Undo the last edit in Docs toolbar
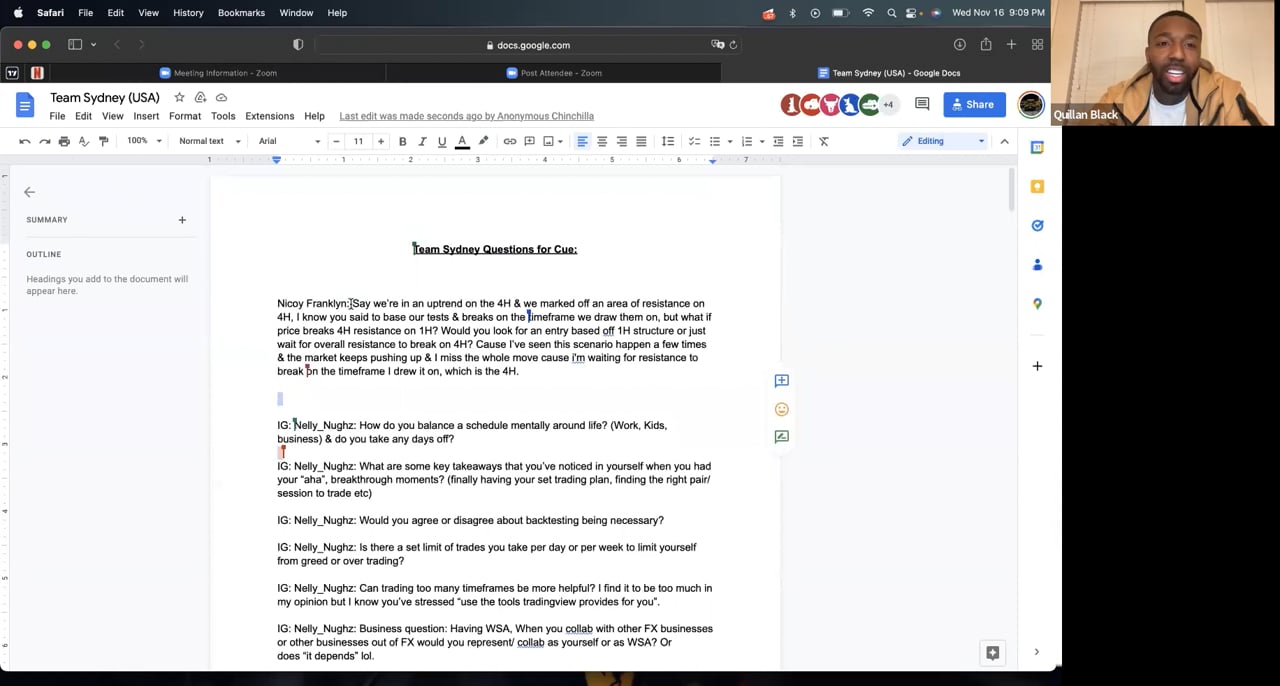The height and width of the screenshot is (686, 1280). tap(25, 141)
